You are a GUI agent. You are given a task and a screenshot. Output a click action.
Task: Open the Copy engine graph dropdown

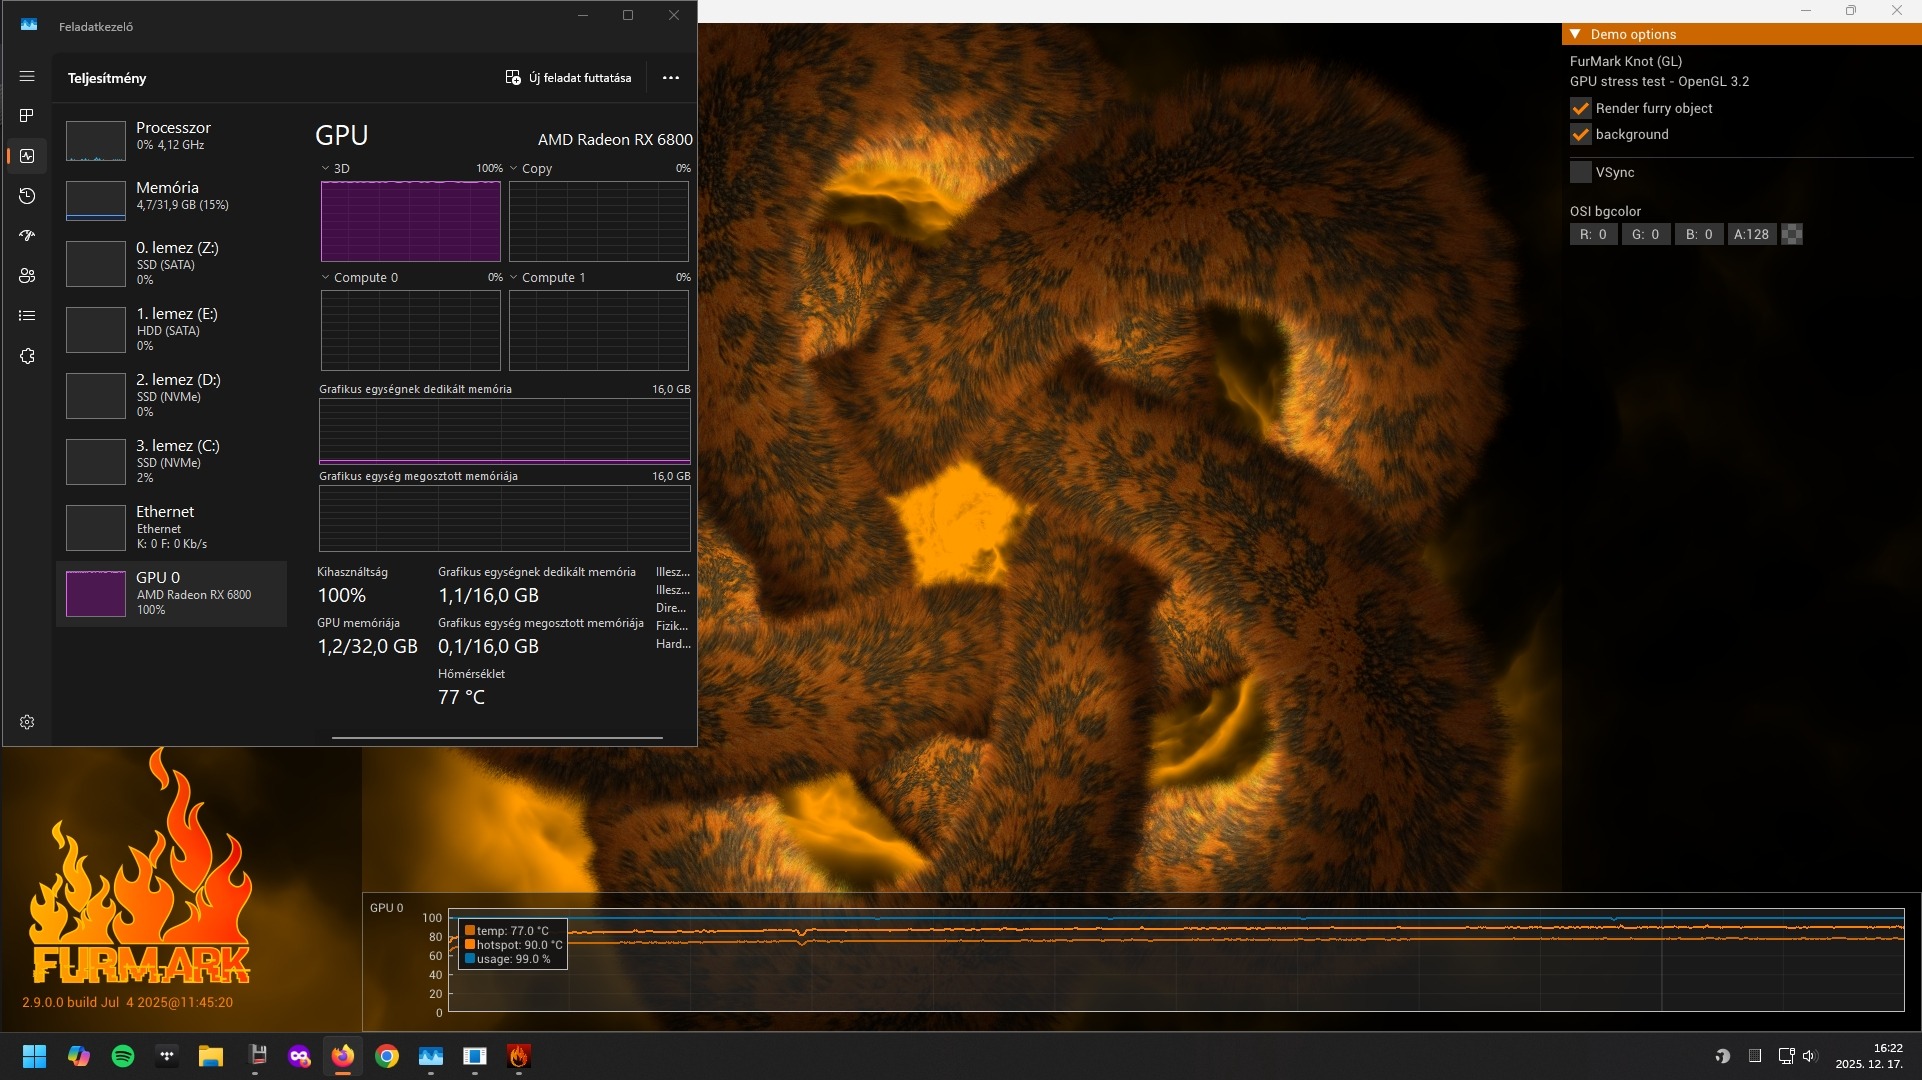514,168
